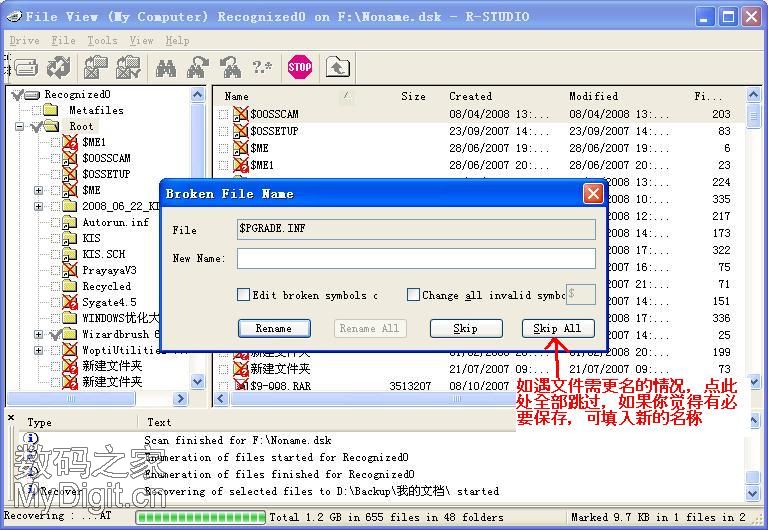Screen dimensions: 768x530
Task: Click the folder tree horizontal scrollbar
Action: point(97,399)
